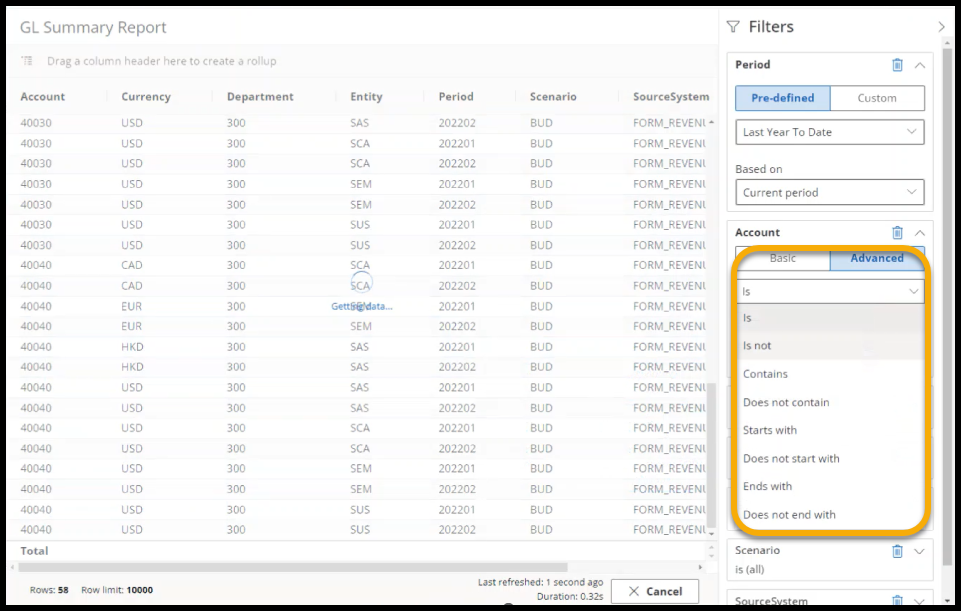
Task: Click the Scenario filter trash icon
Action: click(897, 551)
